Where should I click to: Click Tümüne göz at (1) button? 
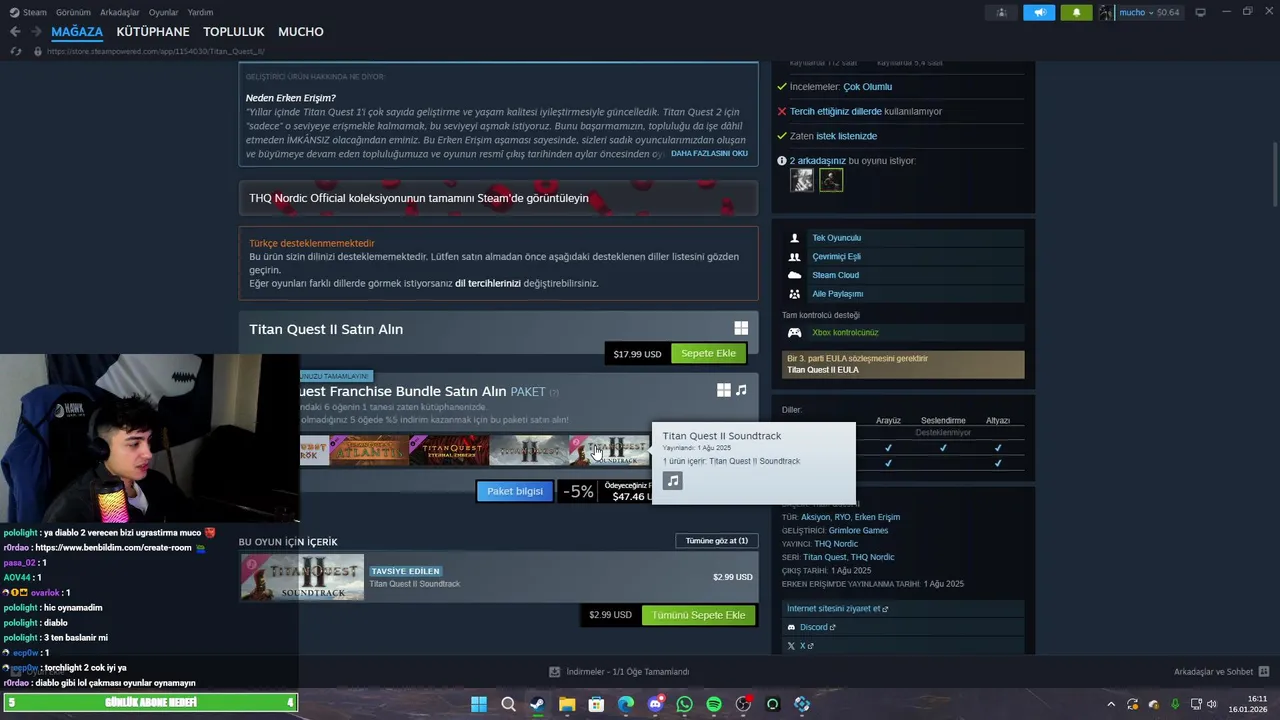point(716,541)
